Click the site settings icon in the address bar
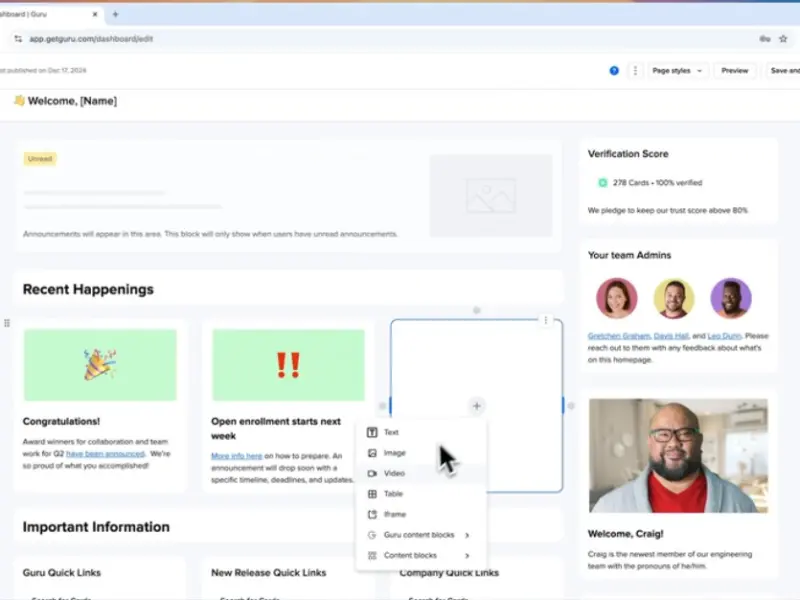Image resolution: width=800 pixels, height=600 pixels. [x=18, y=39]
